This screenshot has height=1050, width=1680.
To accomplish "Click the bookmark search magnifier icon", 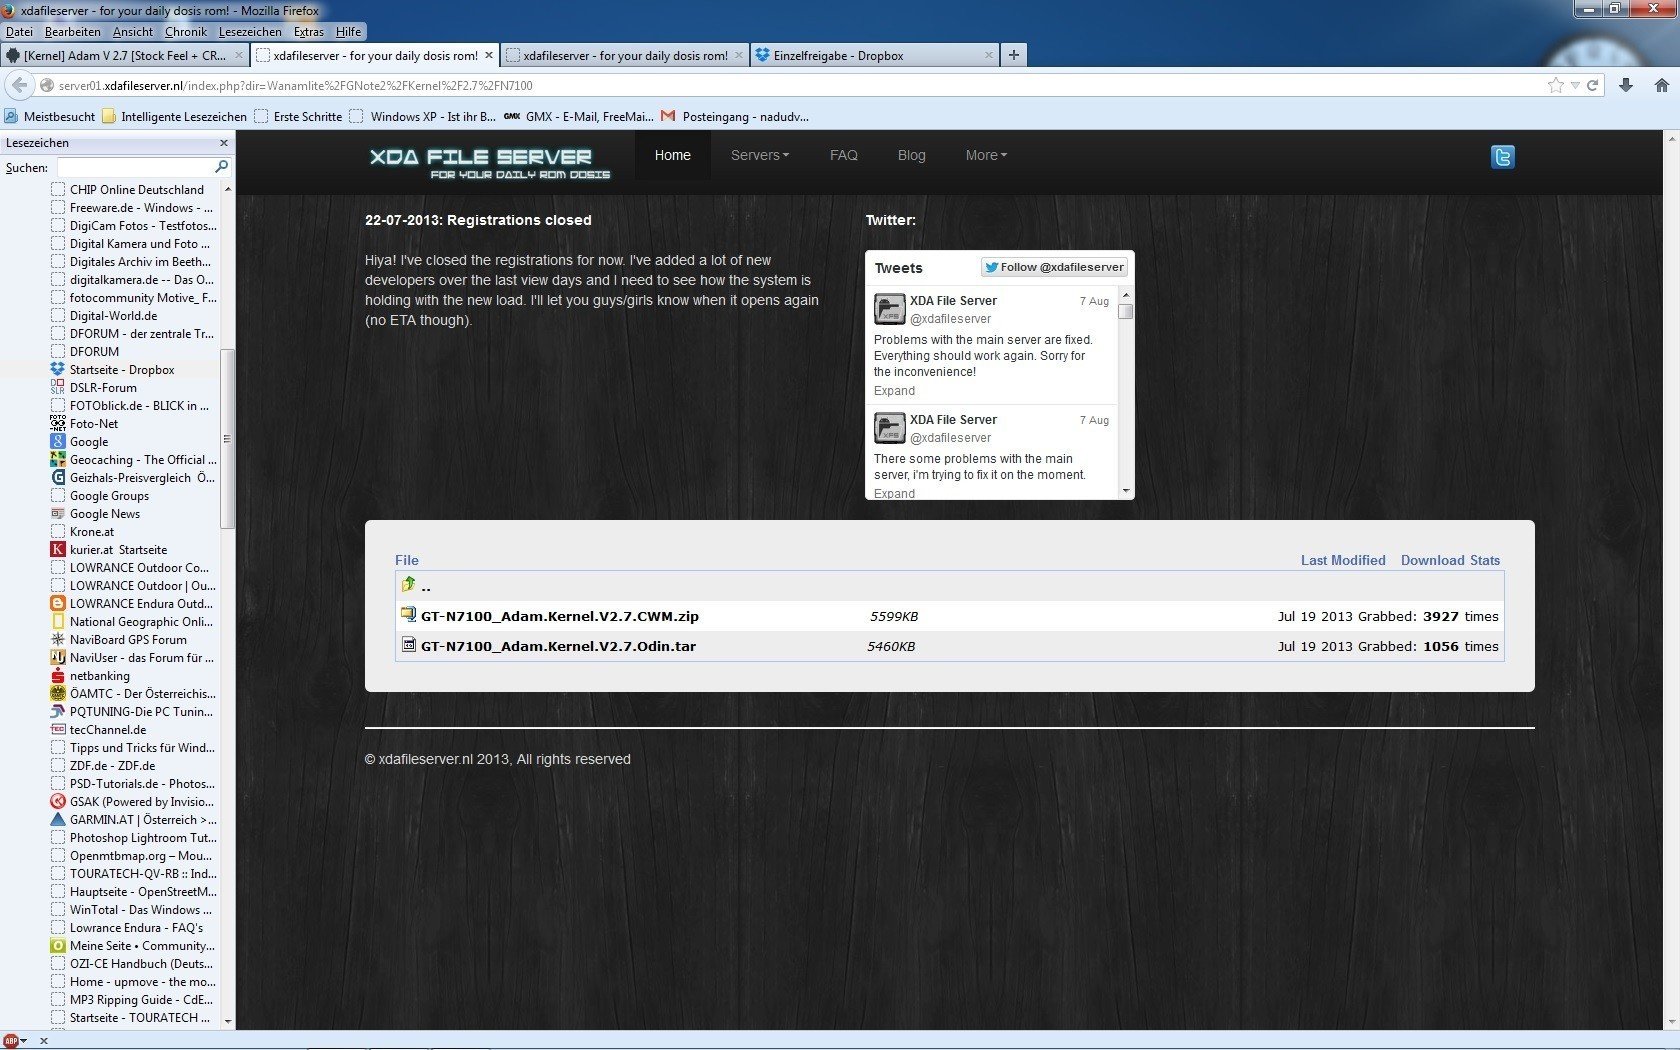I will point(221,167).
